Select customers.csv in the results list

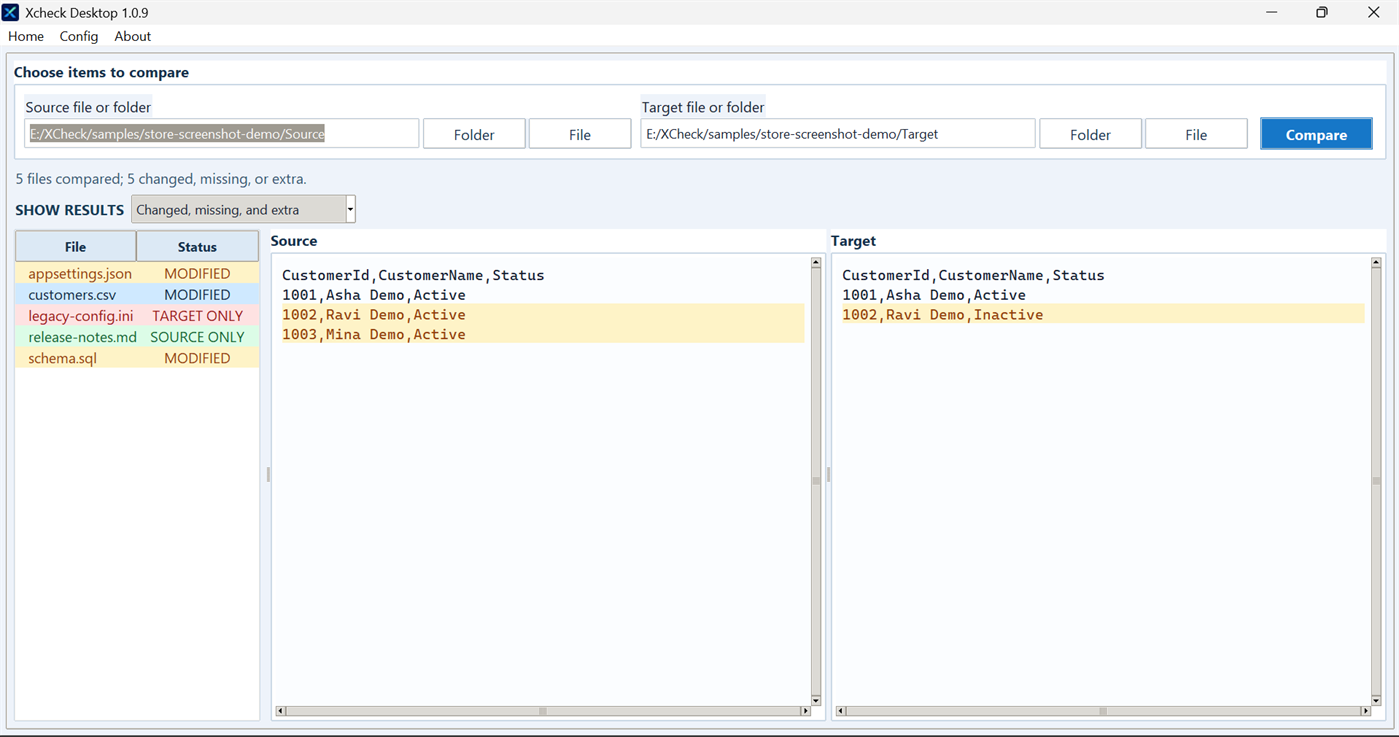point(137,295)
